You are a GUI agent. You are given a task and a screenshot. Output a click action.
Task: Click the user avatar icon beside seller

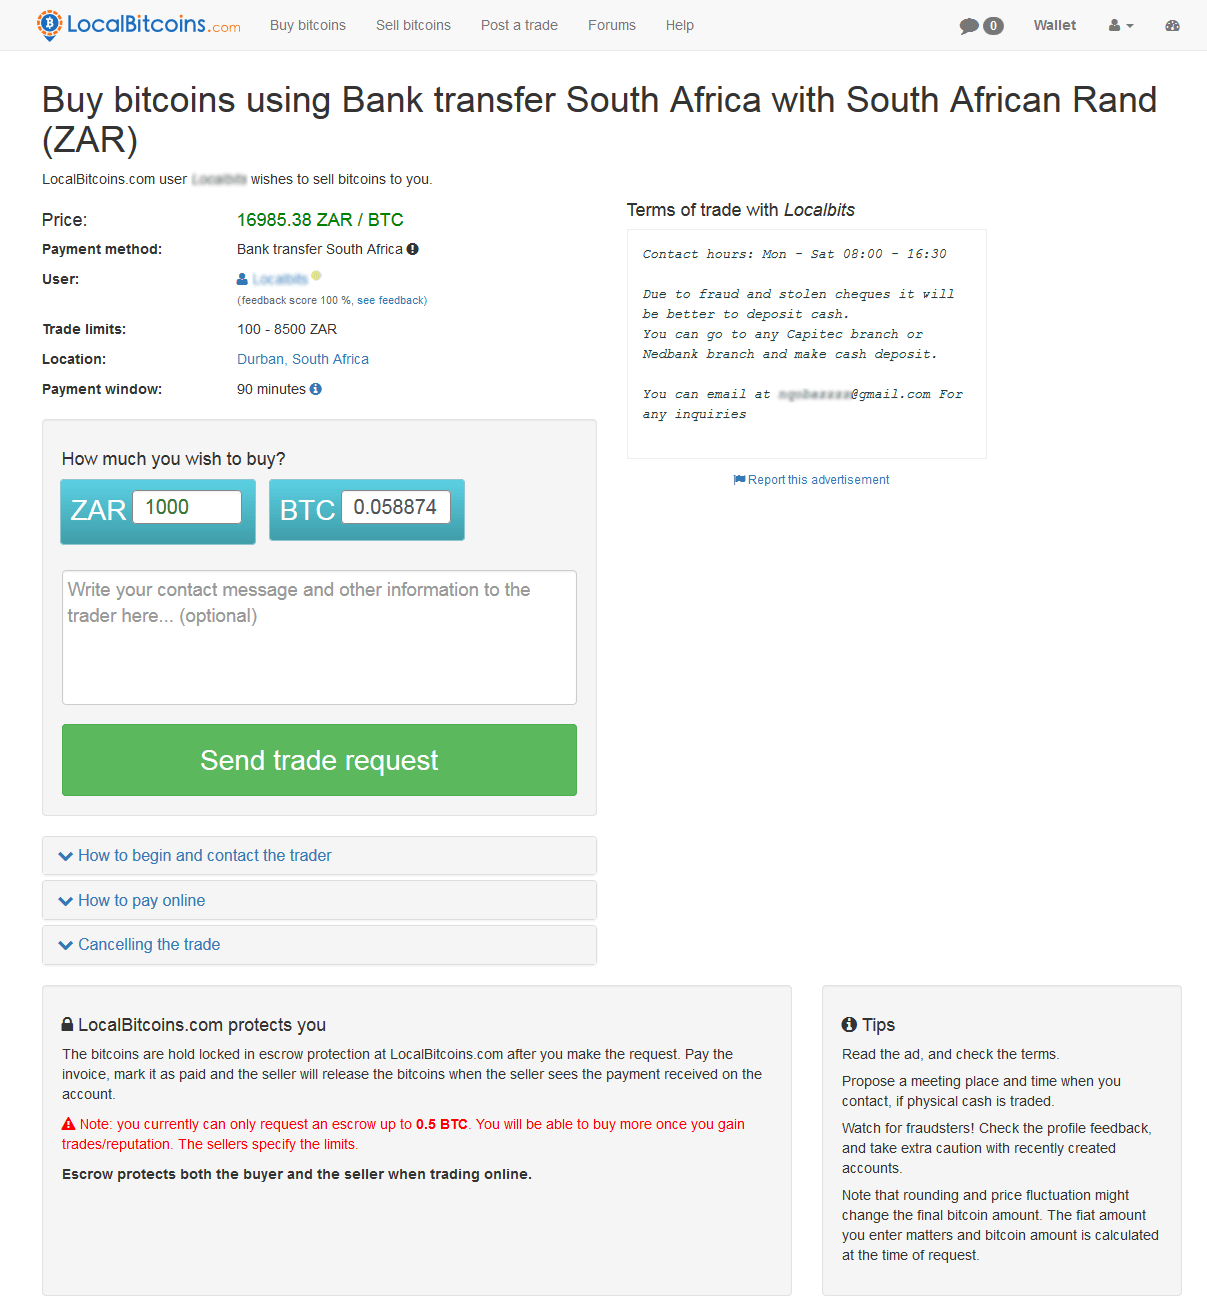coord(242,279)
